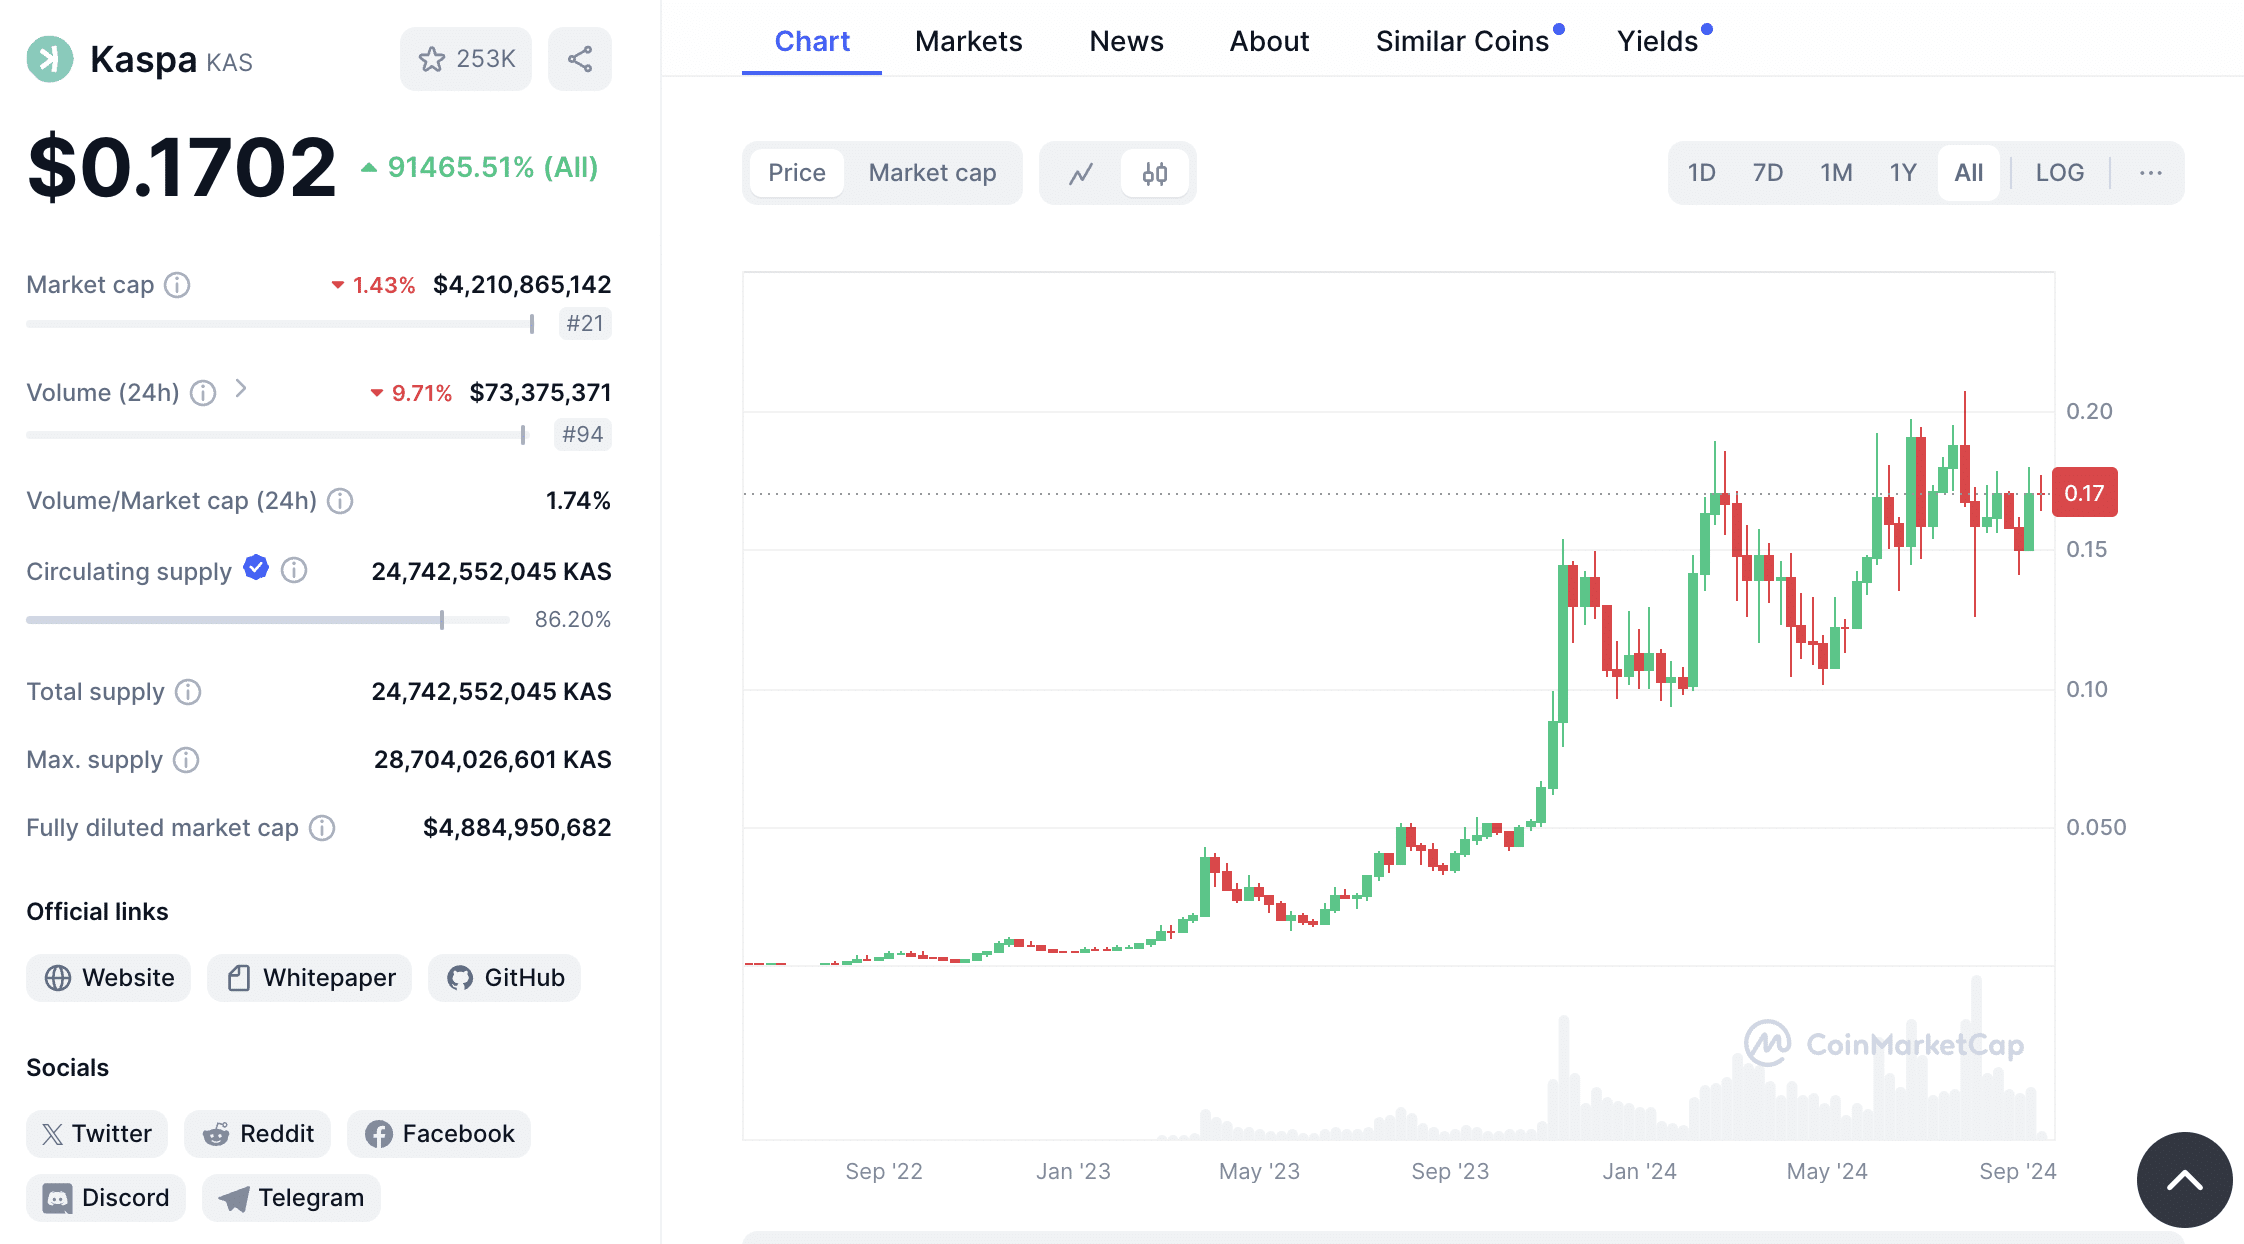Switch to the Similar Coins tab

[x=1463, y=41]
